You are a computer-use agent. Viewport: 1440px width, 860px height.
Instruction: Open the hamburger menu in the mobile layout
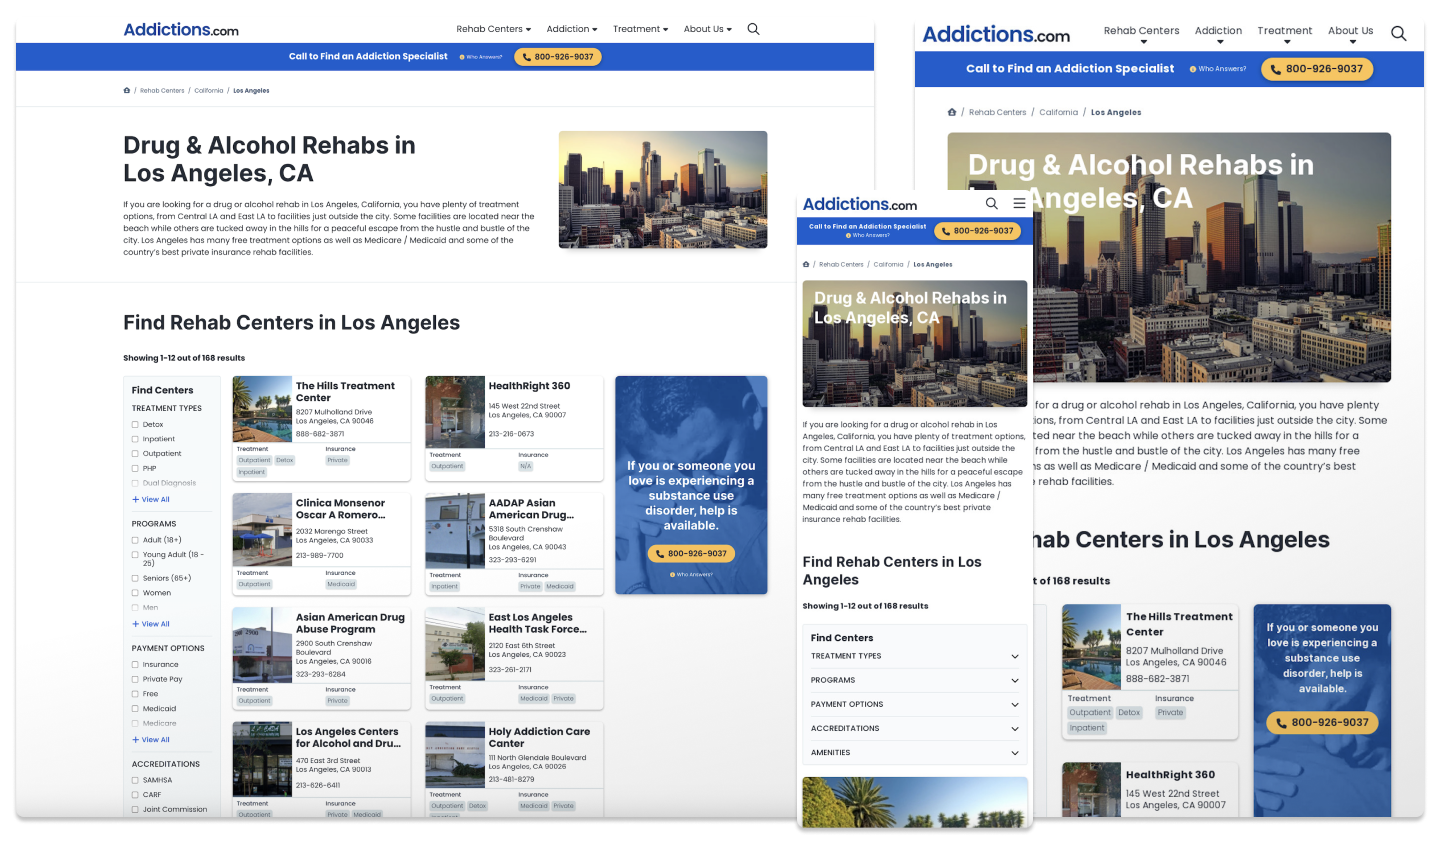pyautogui.click(x=1019, y=203)
